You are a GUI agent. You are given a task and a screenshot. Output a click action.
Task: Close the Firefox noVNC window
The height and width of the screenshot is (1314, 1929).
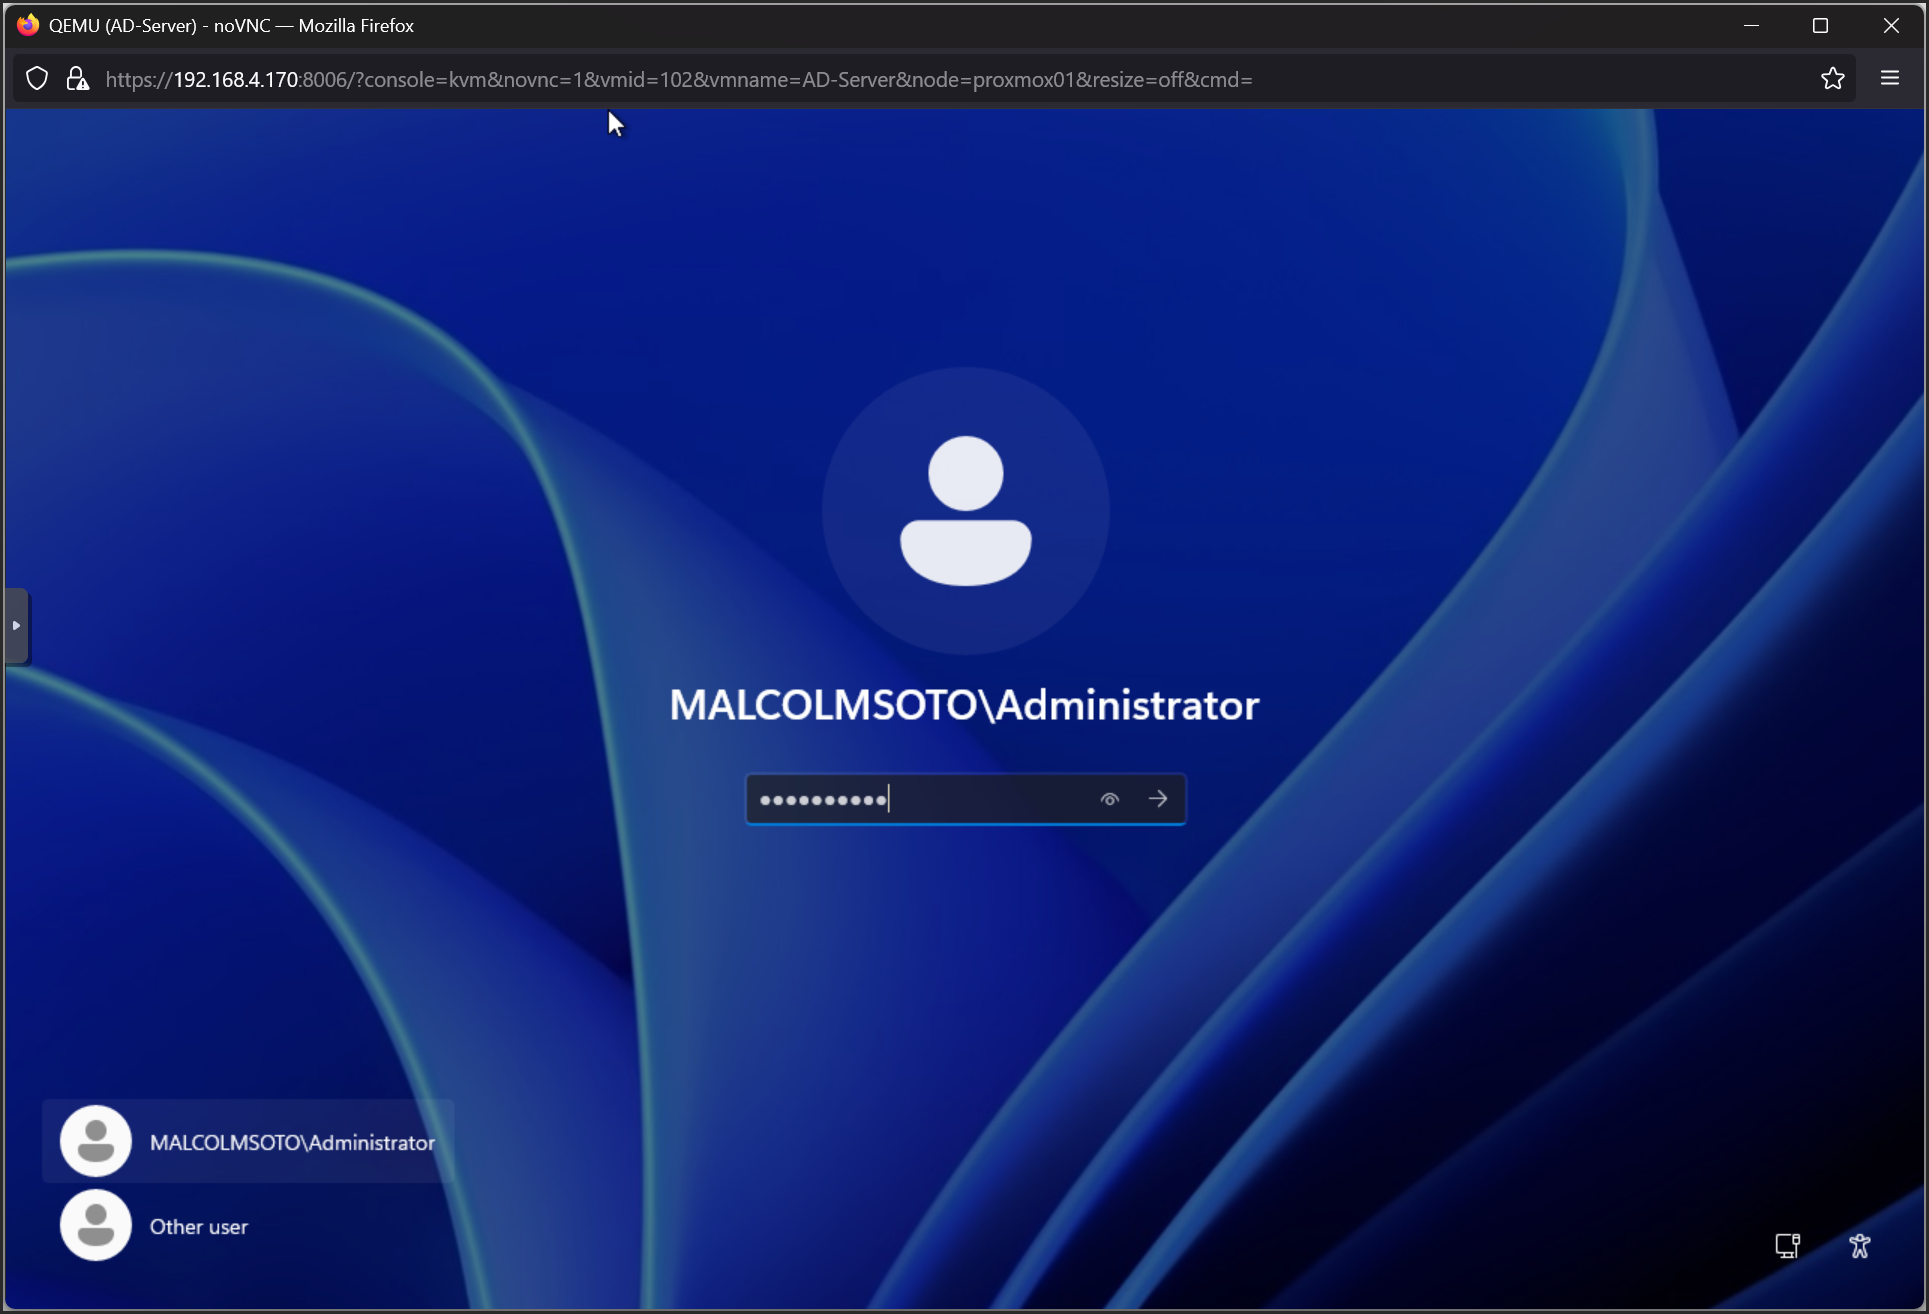click(x=1890, y=25)
